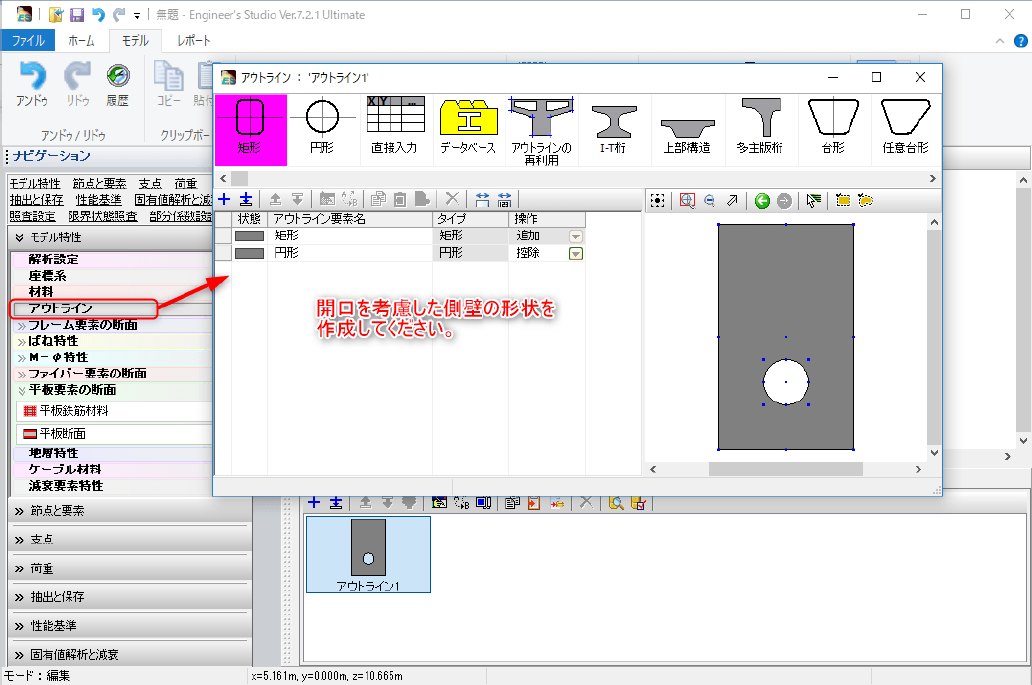1032x685 pixels.
Task: Select 材料 in the navigation tree
Action: coord(41,292)
